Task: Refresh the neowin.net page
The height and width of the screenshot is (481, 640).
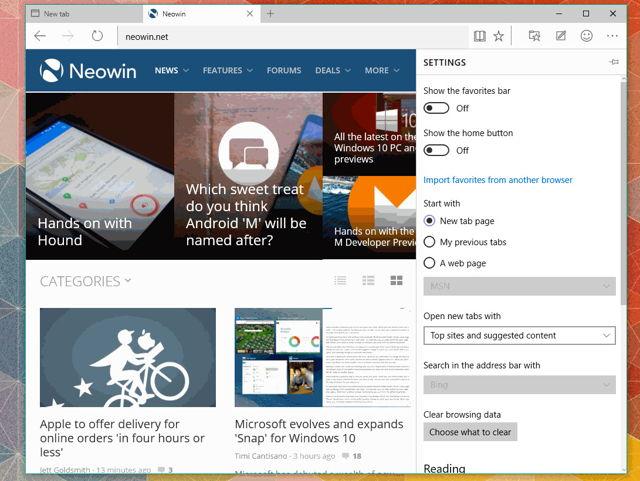Action: point(97,36)
